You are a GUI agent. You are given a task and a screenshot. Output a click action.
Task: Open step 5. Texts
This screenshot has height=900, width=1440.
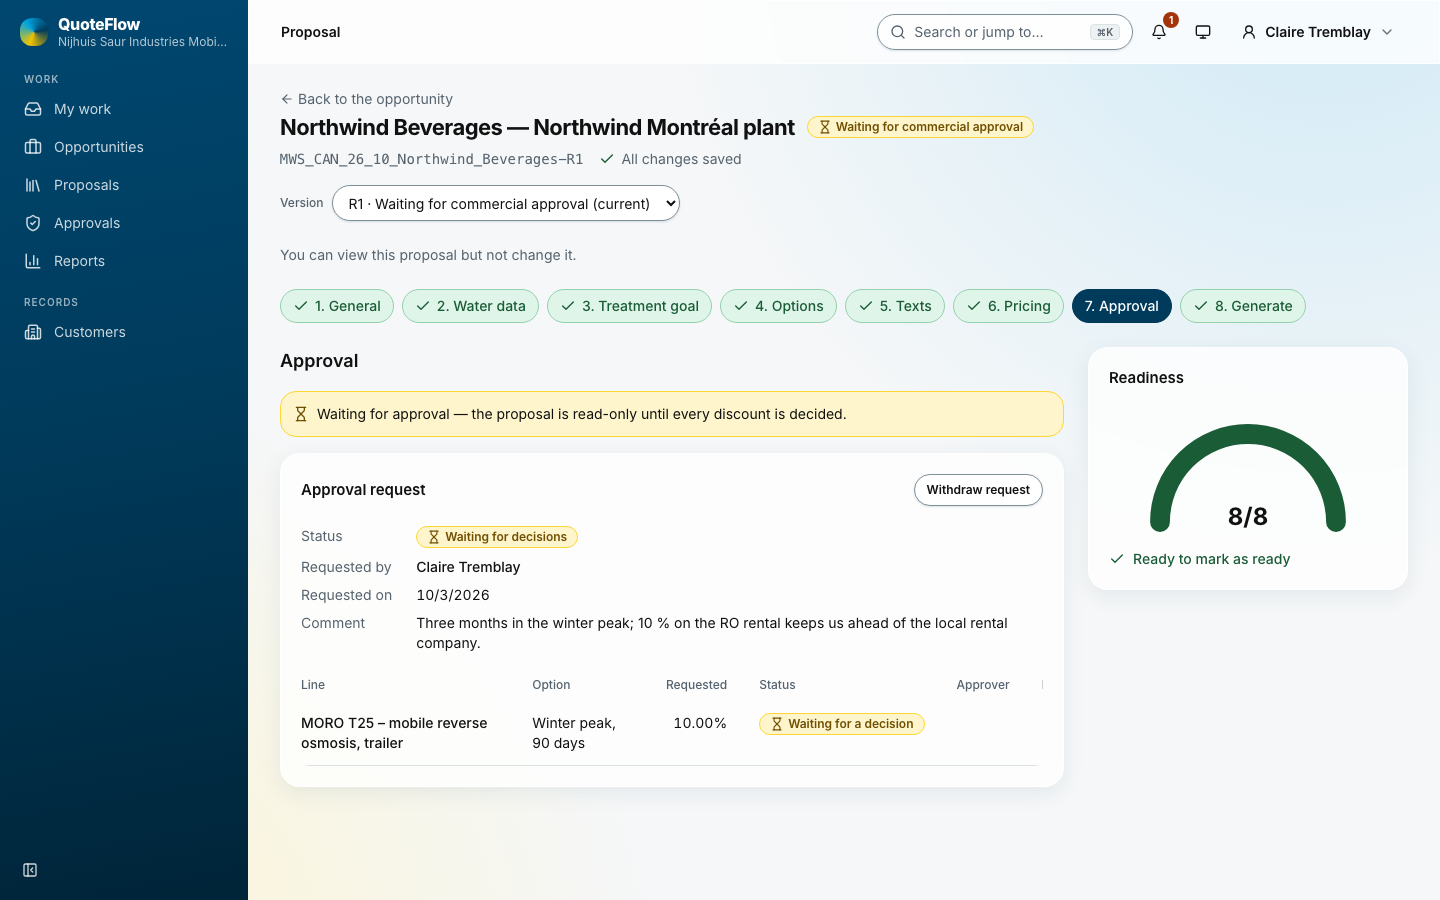point(895,306)
